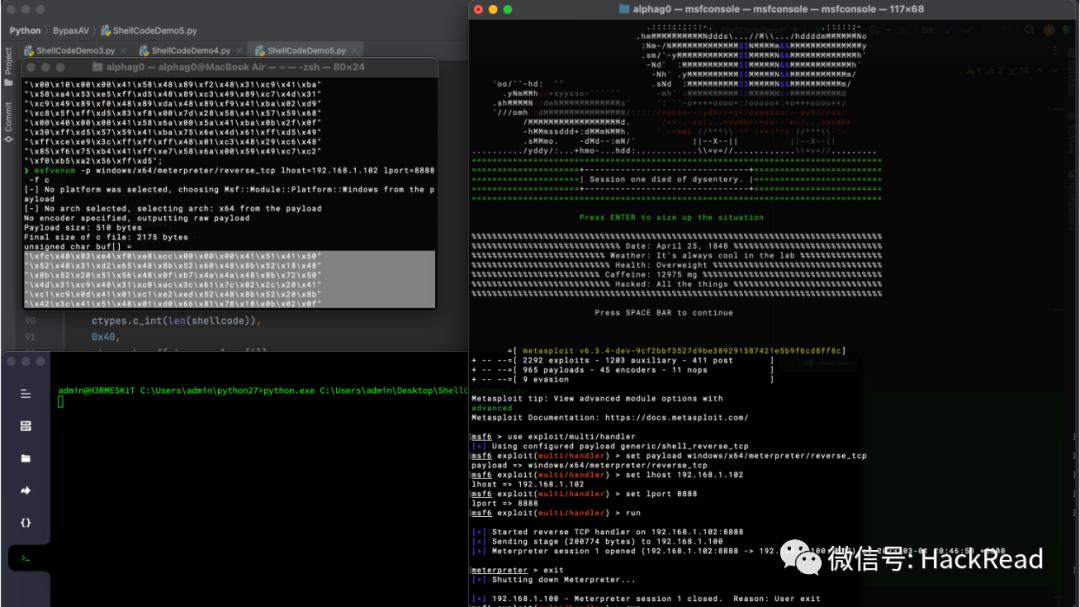
Task: Click 'Press ENTER to size up the situation' text
Action: (x=671, y=217)
